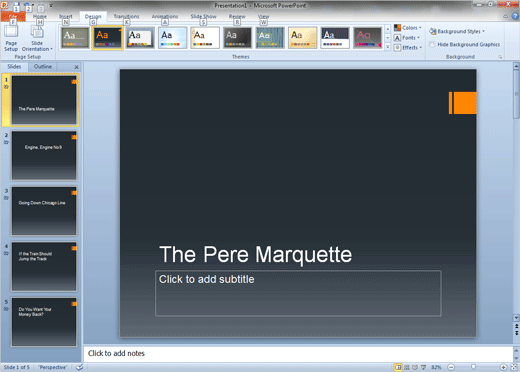Switch to the Animations tab
520x372 pixels.
click(165, 16)
